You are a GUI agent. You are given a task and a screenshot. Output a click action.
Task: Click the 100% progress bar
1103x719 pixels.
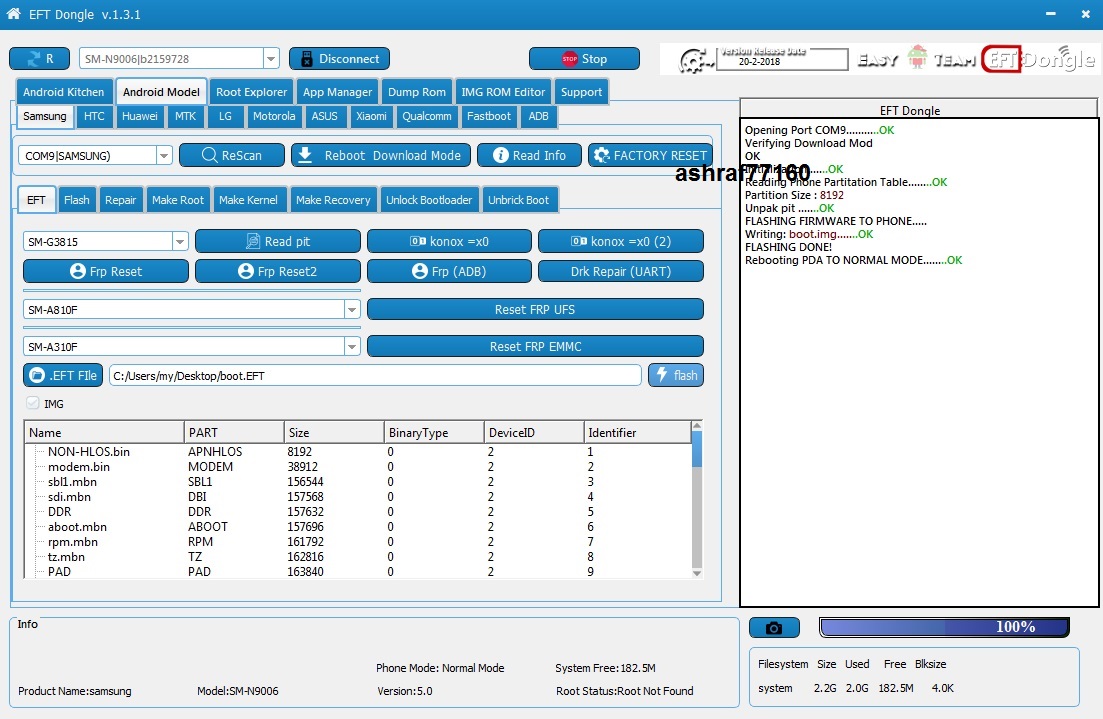coord(944,627)
